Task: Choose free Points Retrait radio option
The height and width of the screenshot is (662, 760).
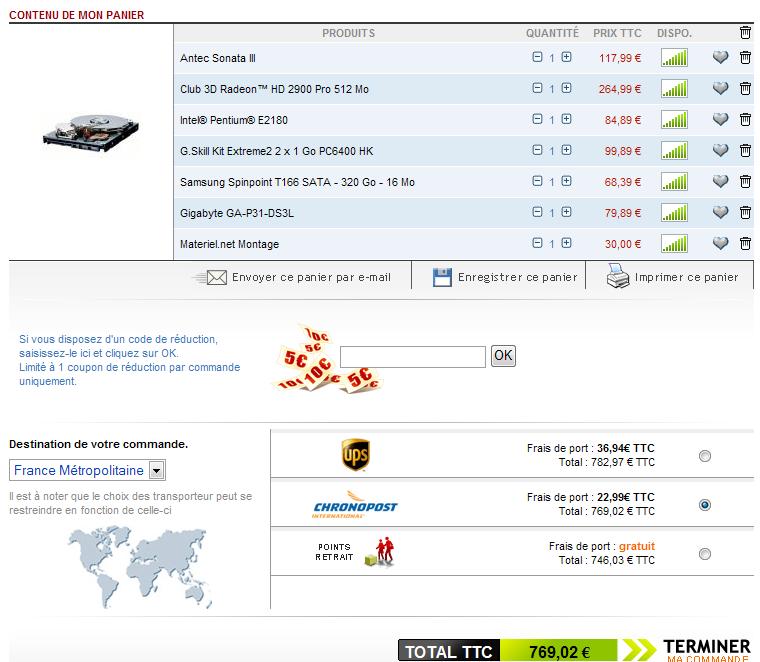Action: pyautogui.click(x=705, y=554)
